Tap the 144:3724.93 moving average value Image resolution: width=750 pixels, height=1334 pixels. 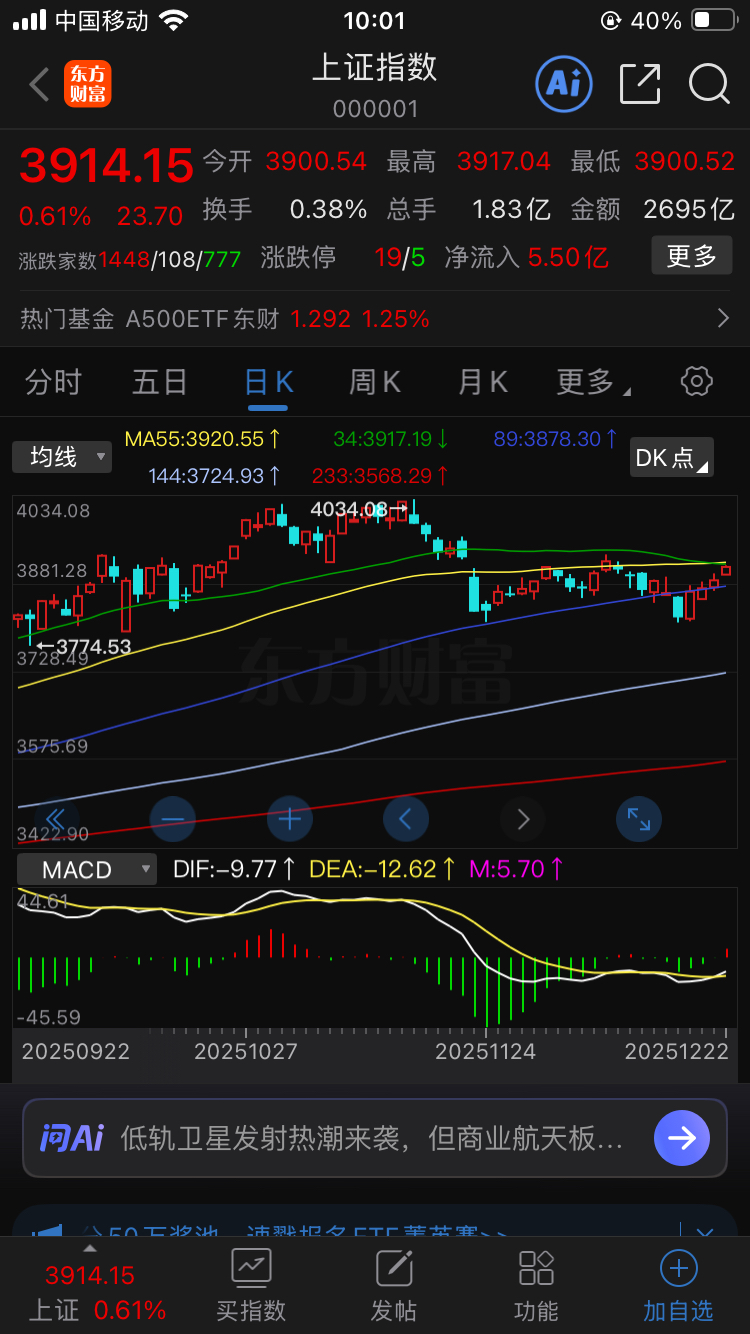(x=214, y=476)
